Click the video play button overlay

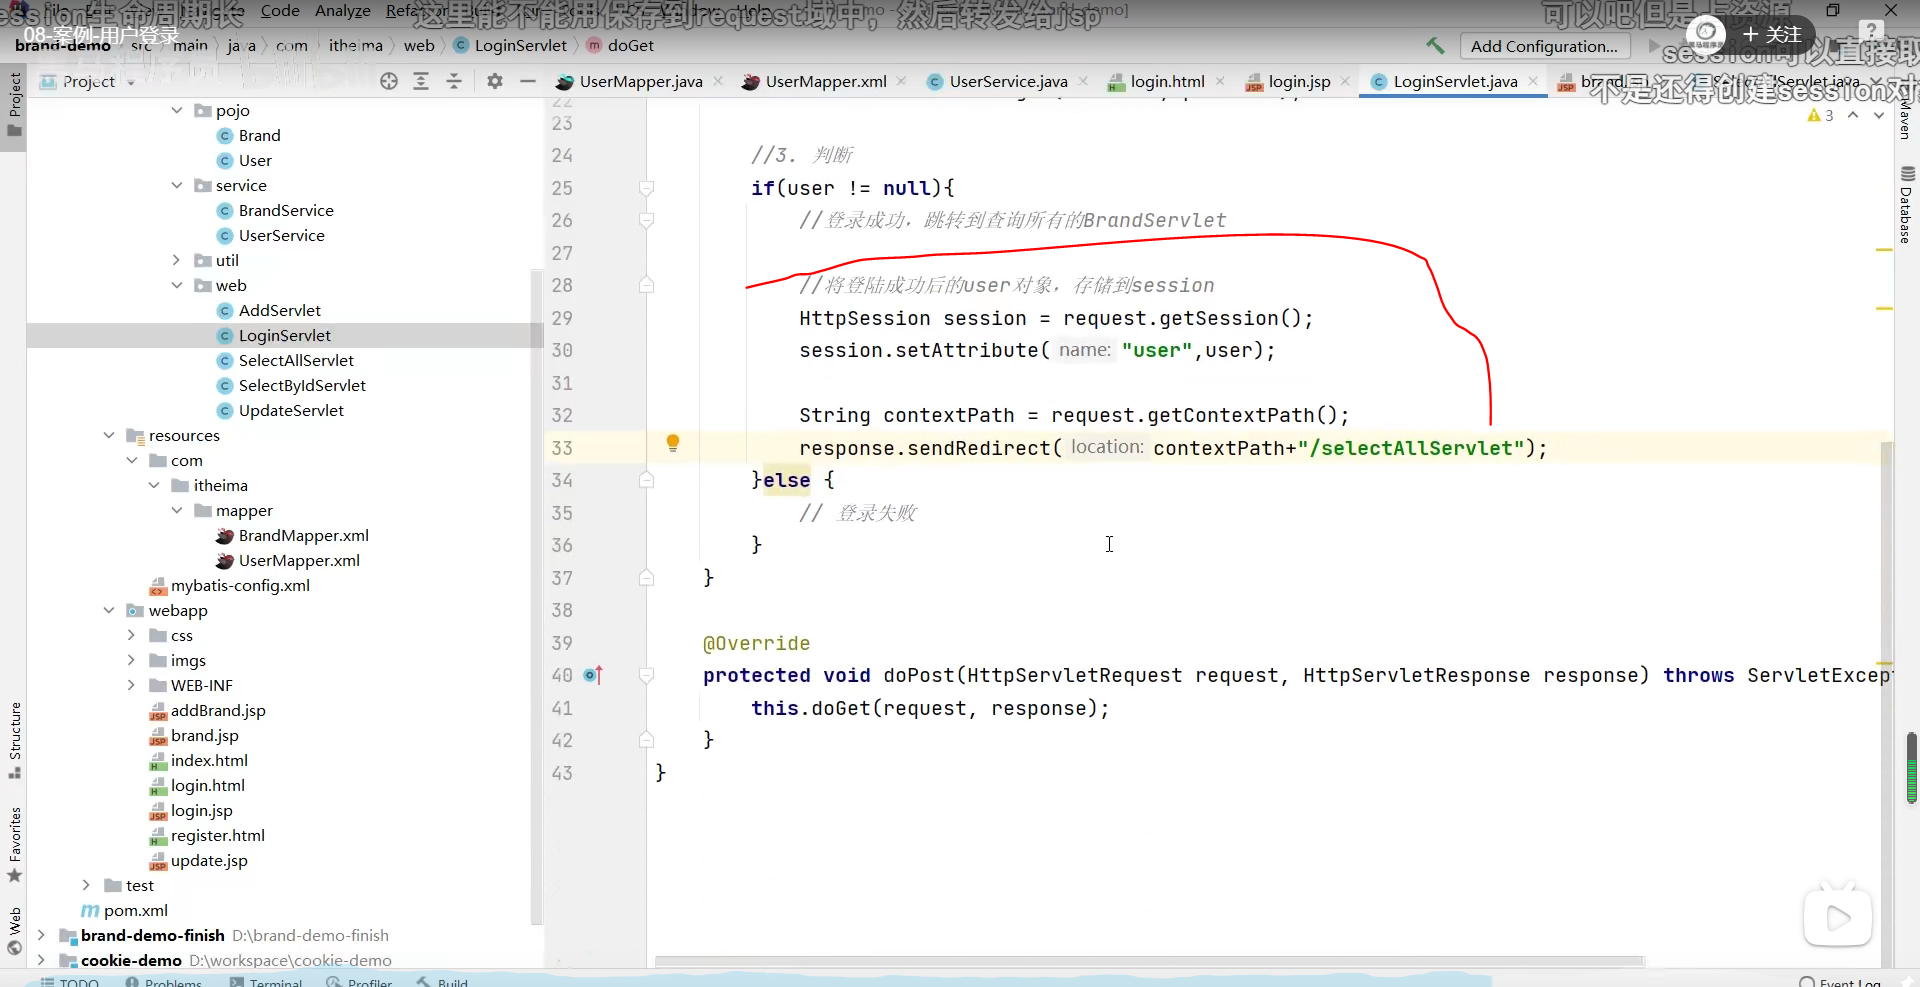click(1838, 916)
